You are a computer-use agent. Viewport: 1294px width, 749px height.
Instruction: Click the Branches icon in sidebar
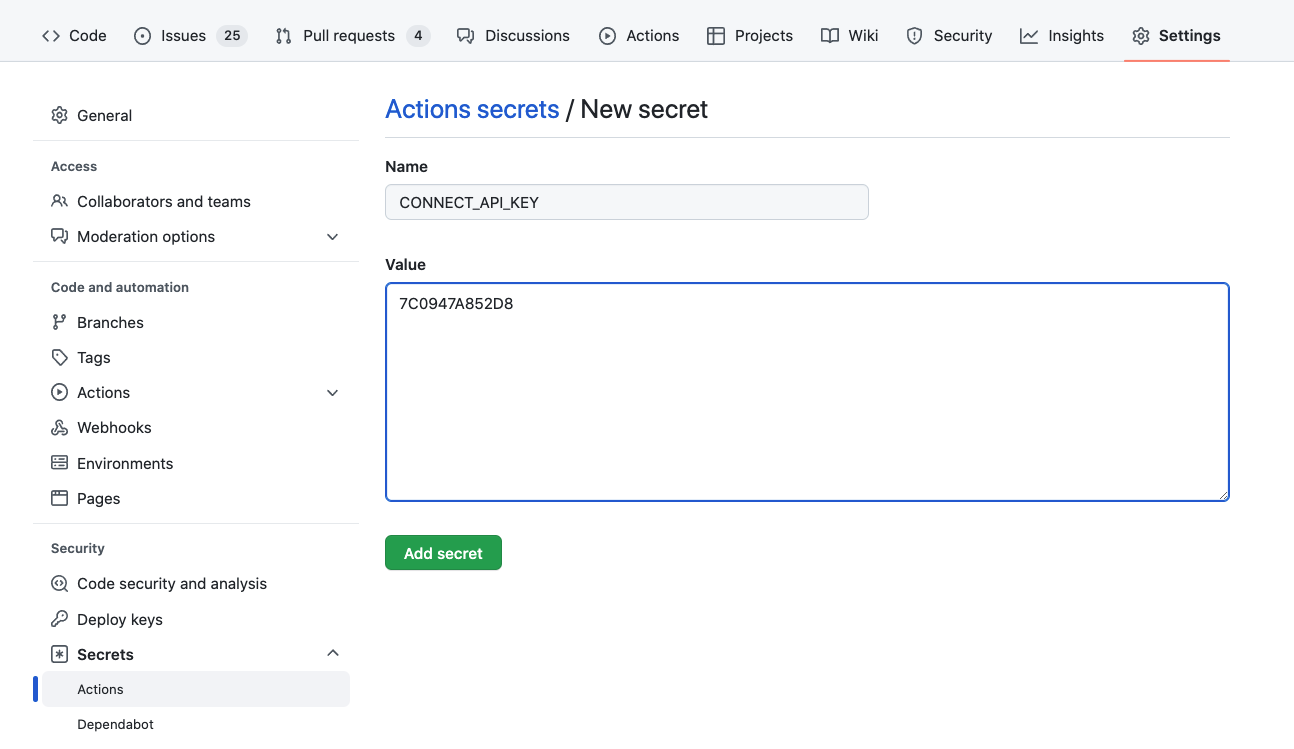59,322
